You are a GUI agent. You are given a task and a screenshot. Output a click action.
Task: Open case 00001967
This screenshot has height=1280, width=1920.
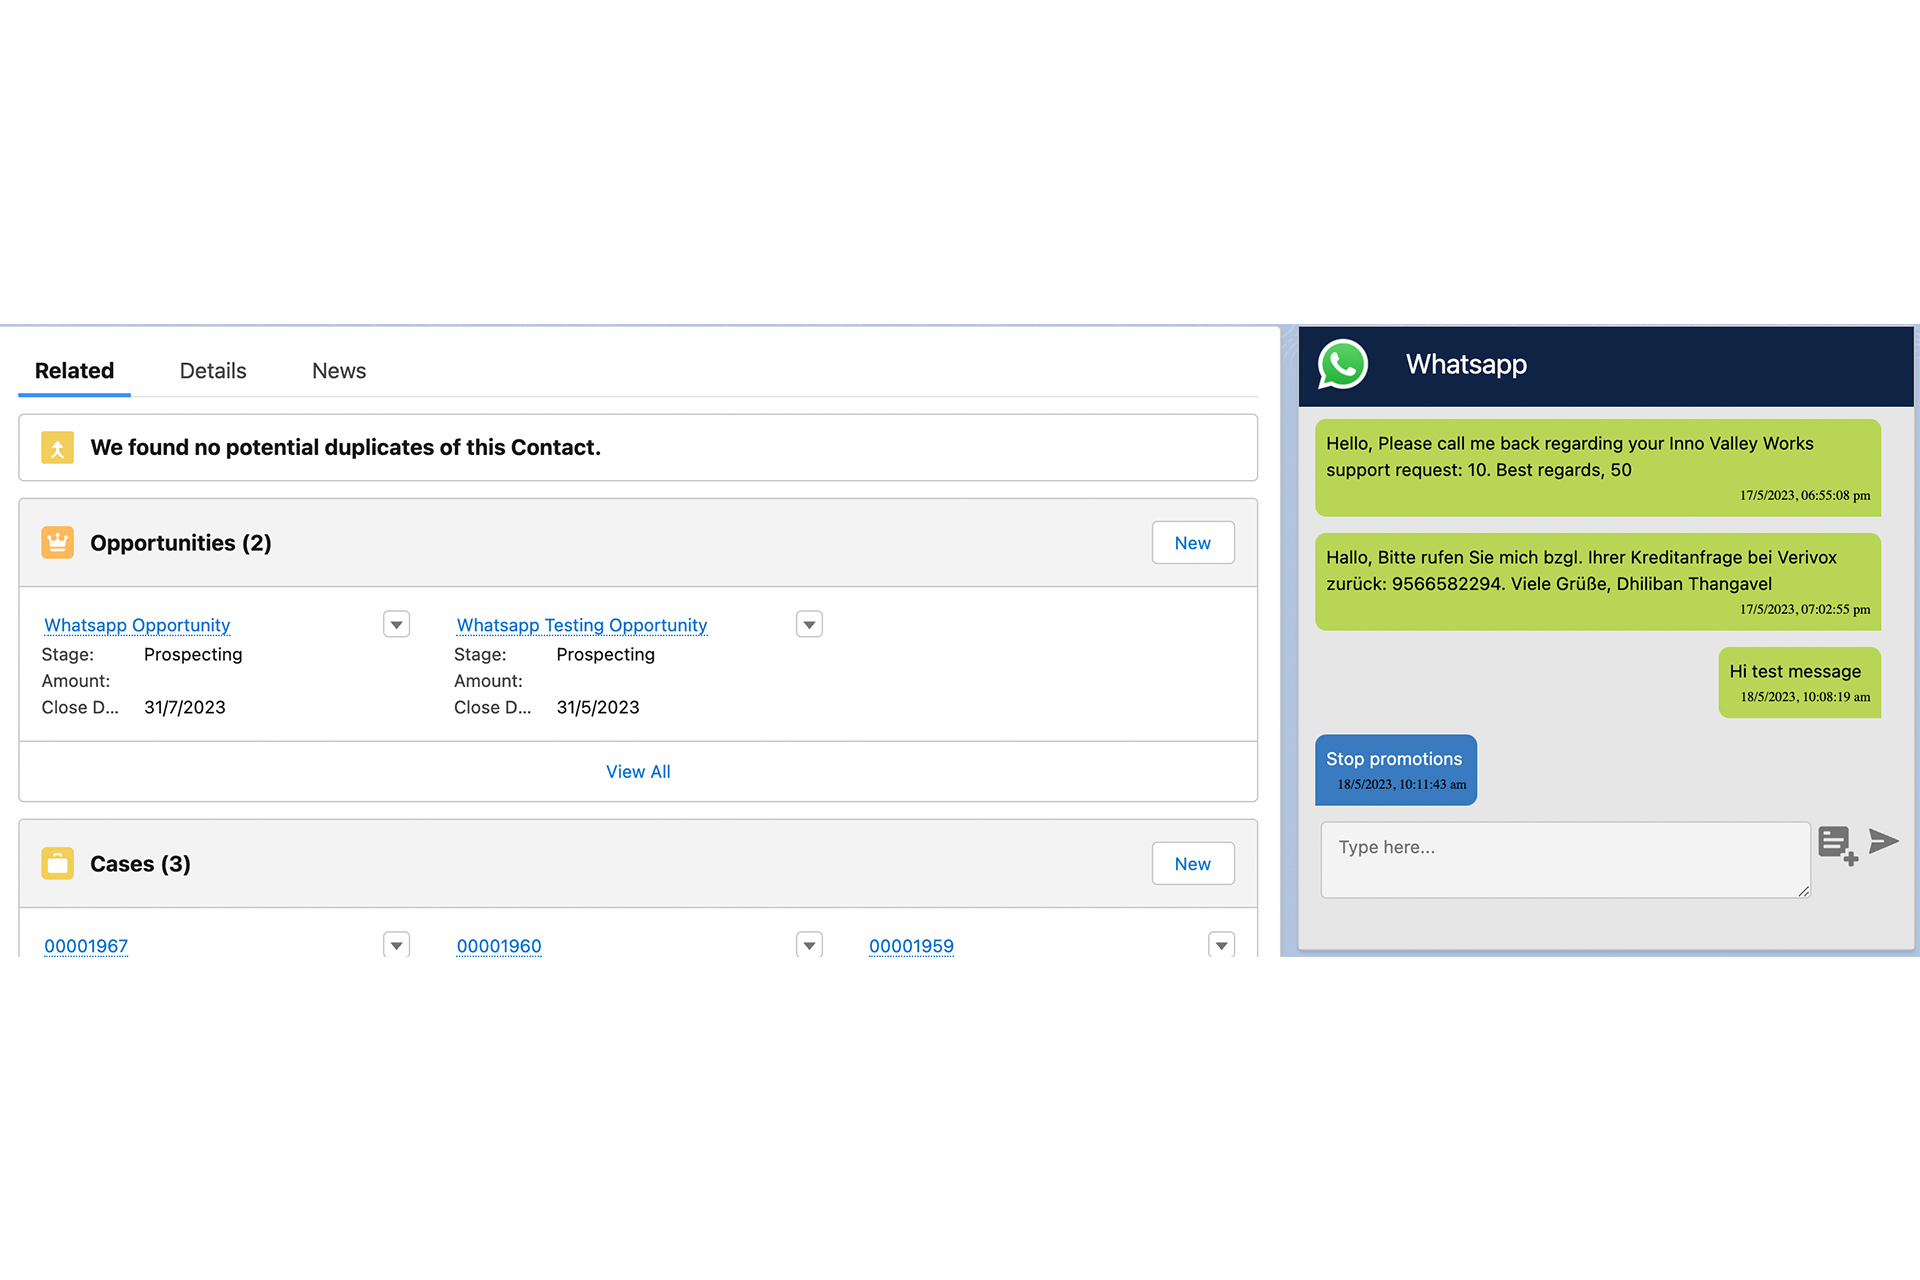click(86, 946)
